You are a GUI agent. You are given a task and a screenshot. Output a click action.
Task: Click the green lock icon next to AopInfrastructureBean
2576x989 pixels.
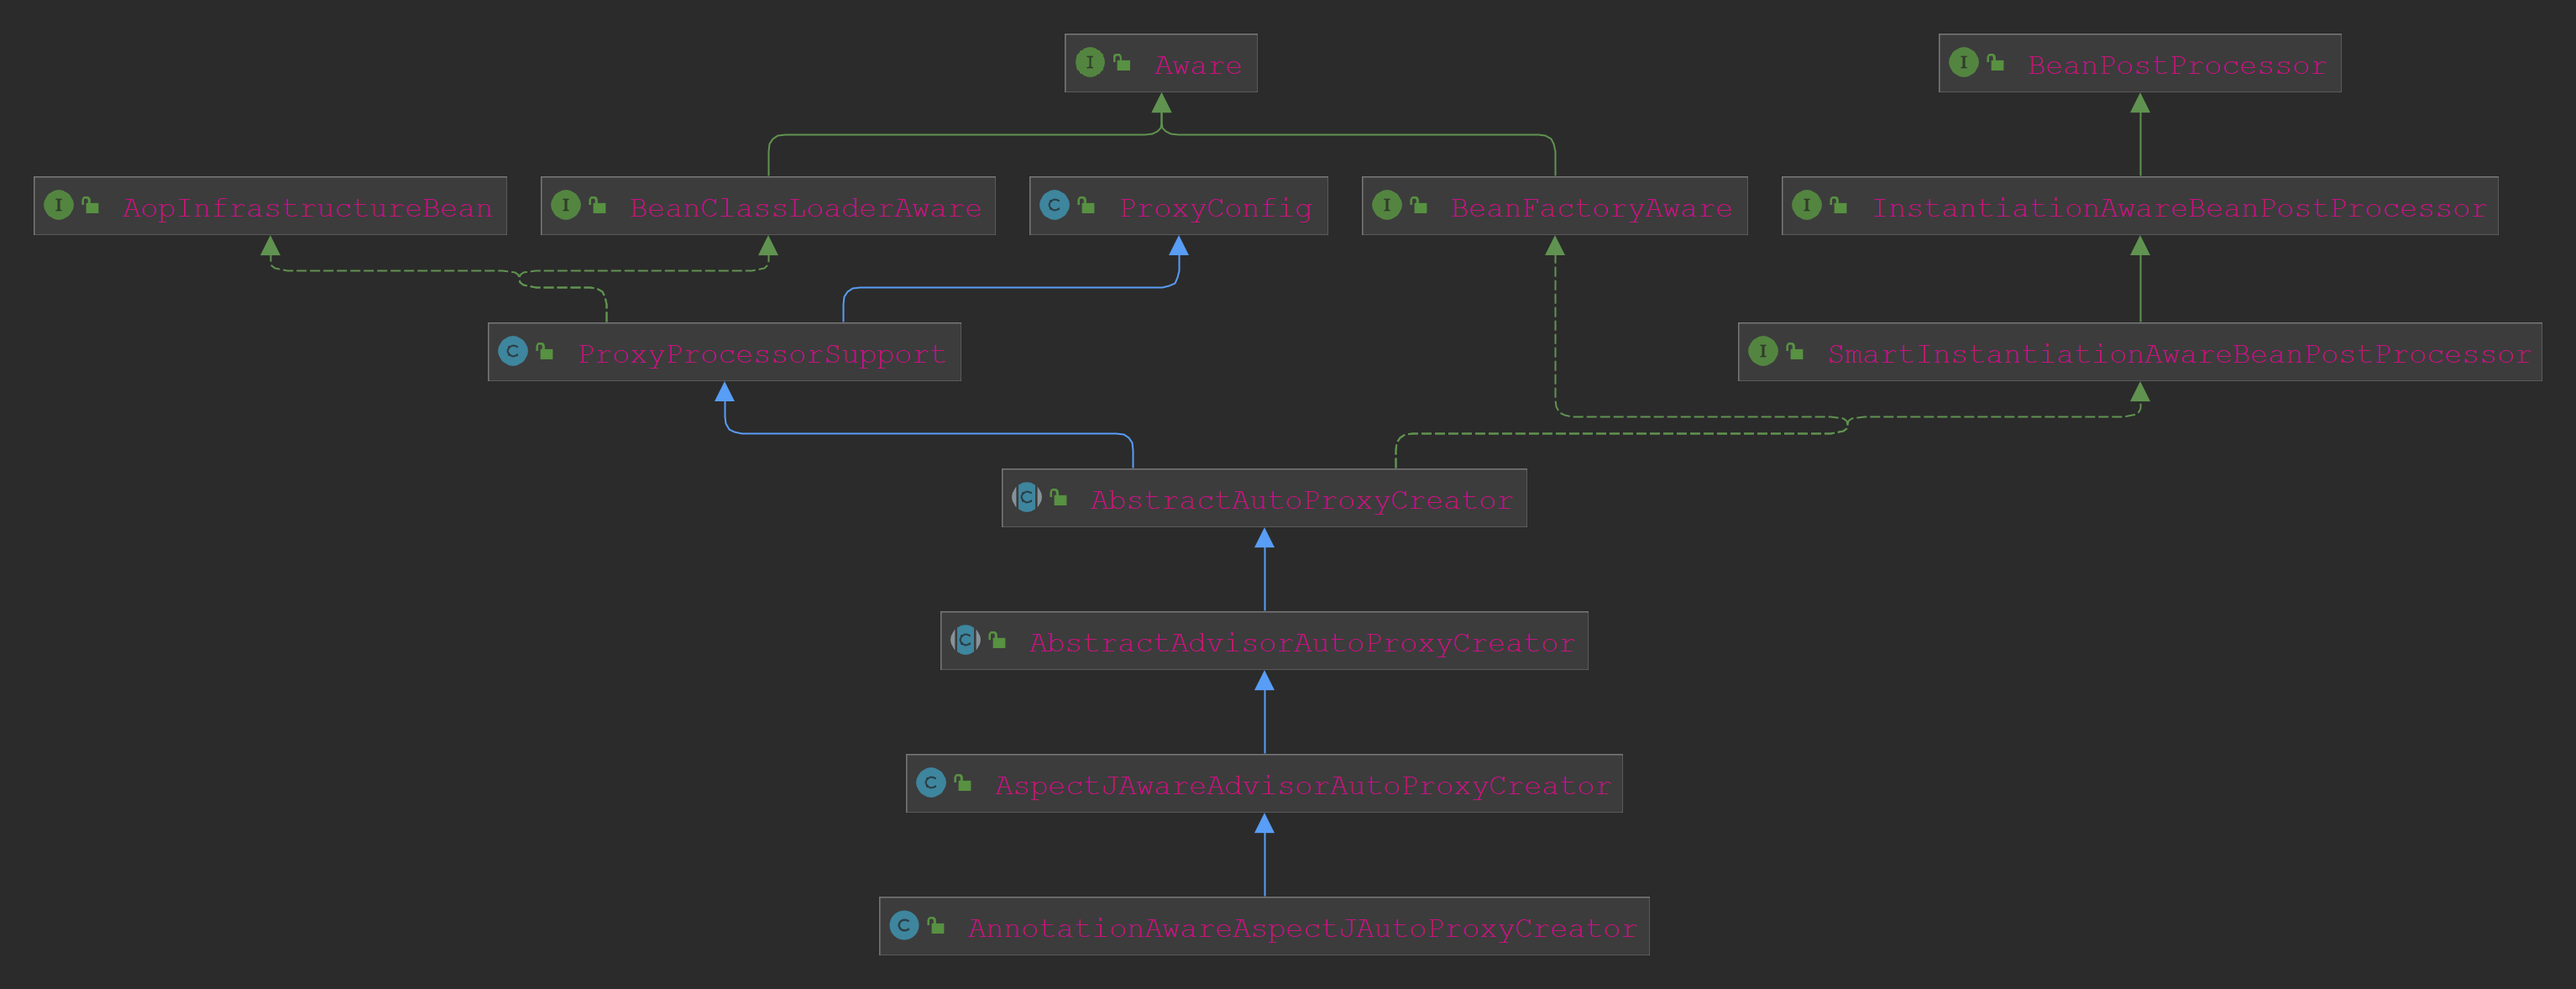coord(91,206)
